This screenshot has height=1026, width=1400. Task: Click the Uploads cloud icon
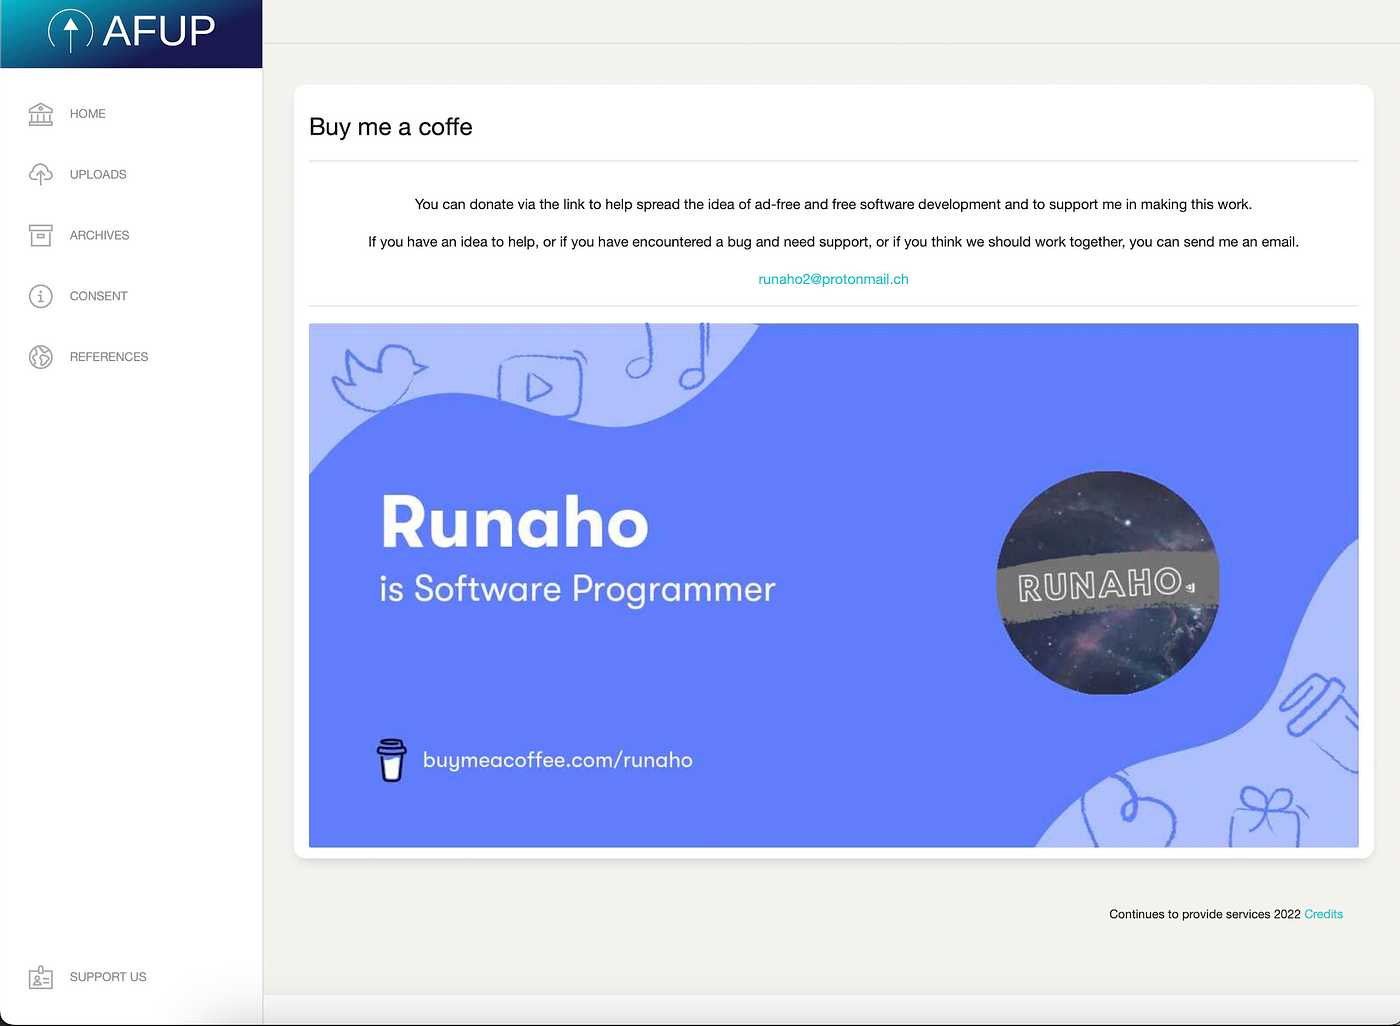tap(41, 174)
